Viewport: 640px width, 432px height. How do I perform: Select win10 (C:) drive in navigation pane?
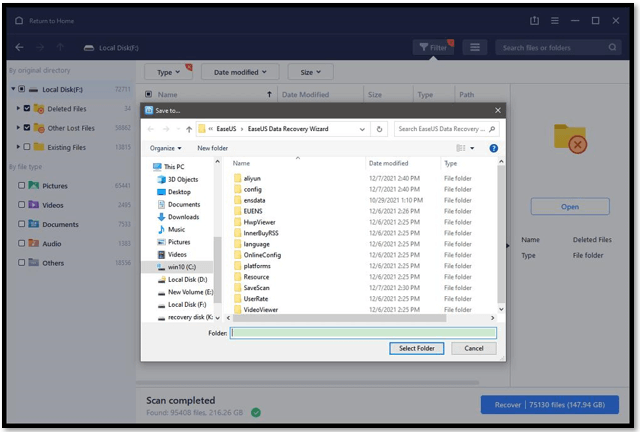pos(177,267)
